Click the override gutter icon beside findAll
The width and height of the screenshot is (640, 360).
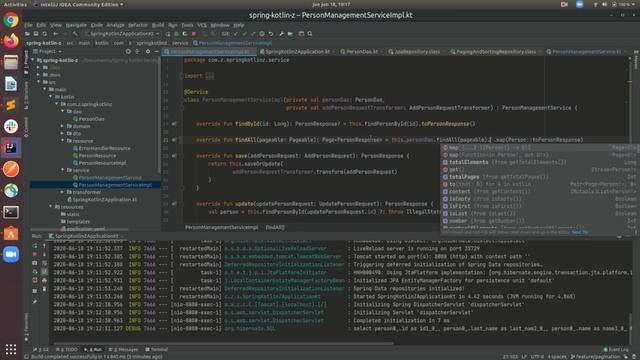174,140
